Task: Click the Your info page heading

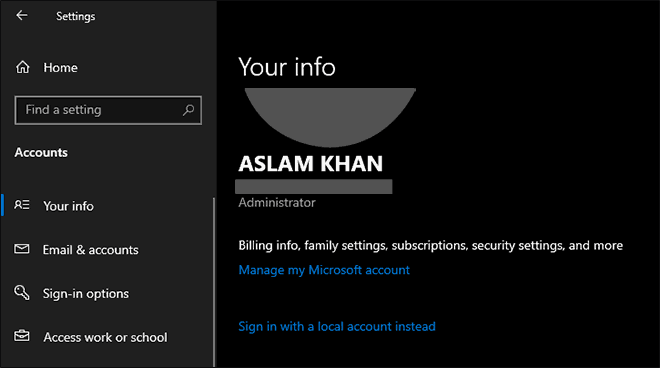Action: [x=287, y=67]
